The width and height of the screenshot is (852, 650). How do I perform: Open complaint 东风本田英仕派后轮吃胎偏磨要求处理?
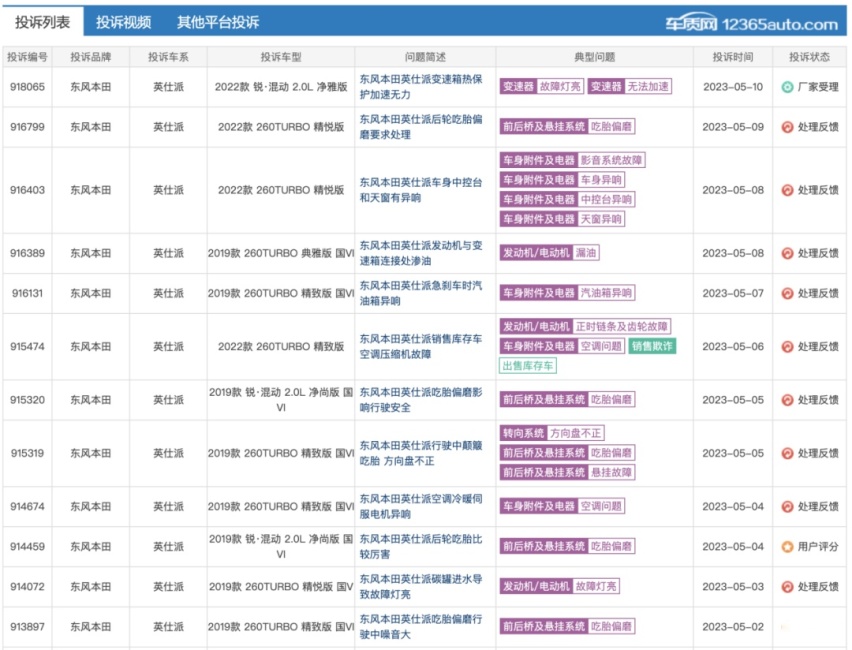coord(421,127)
